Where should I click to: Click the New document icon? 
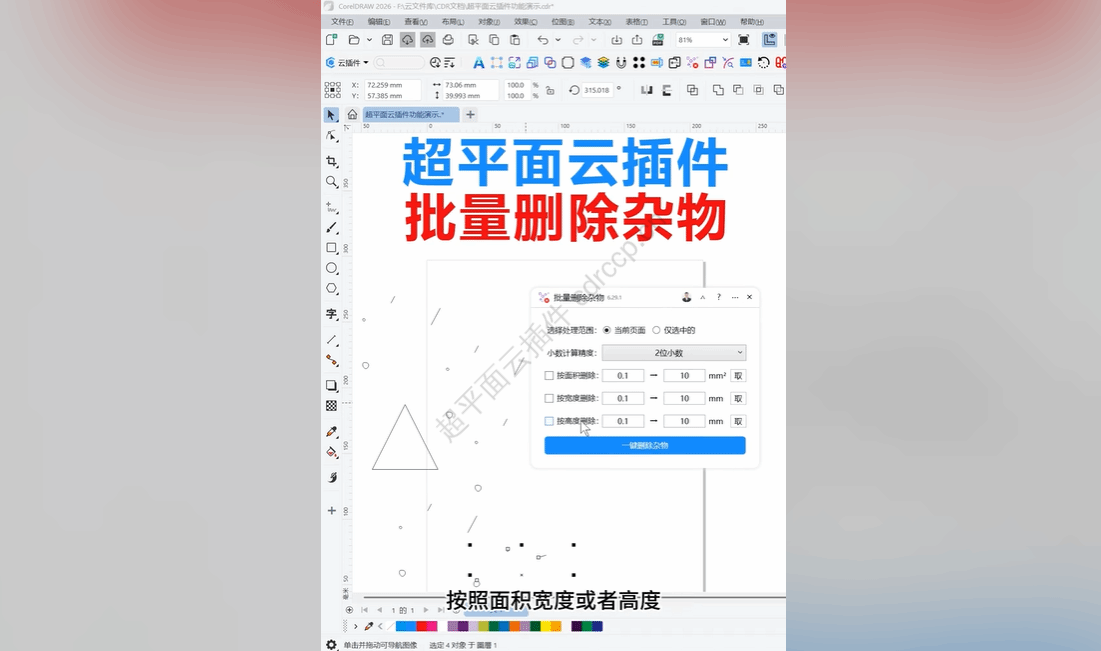(331, 40)
